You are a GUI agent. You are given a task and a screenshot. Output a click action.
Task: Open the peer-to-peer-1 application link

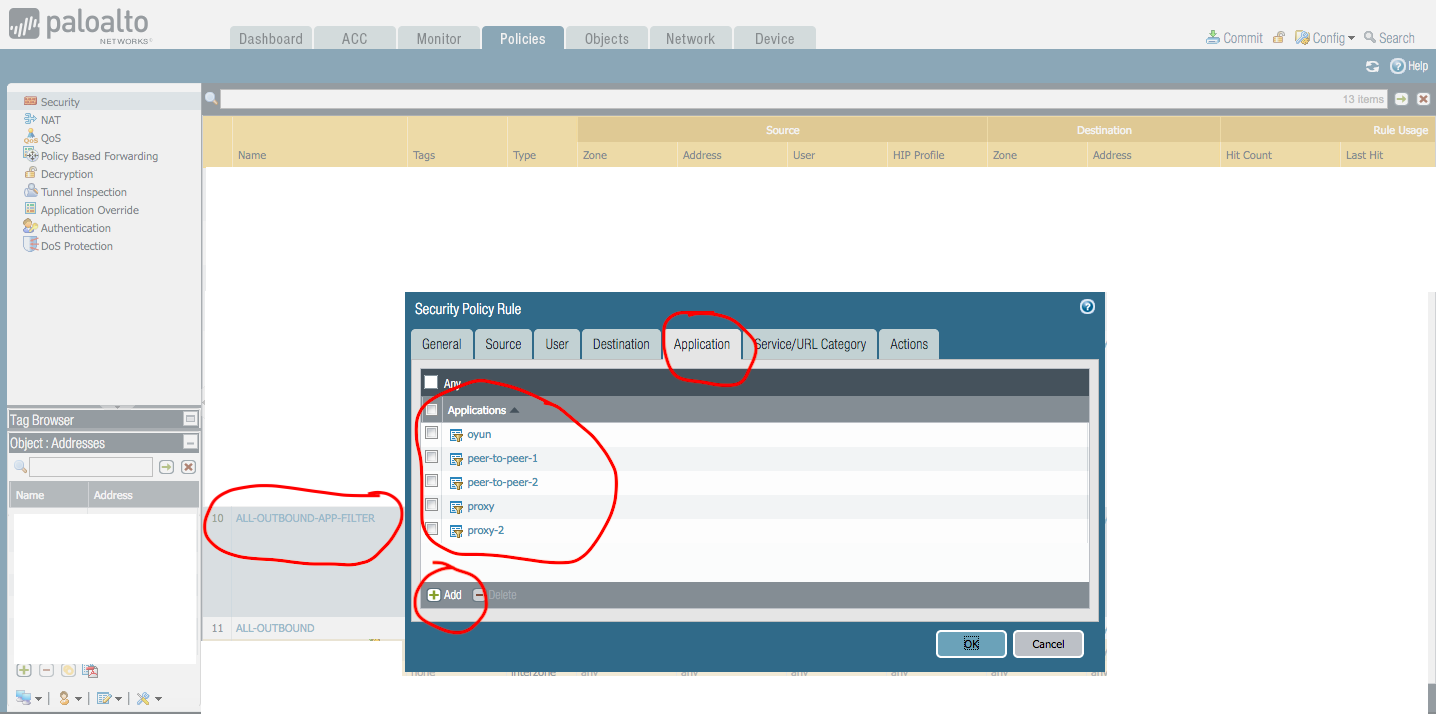(x=502, y=457)
